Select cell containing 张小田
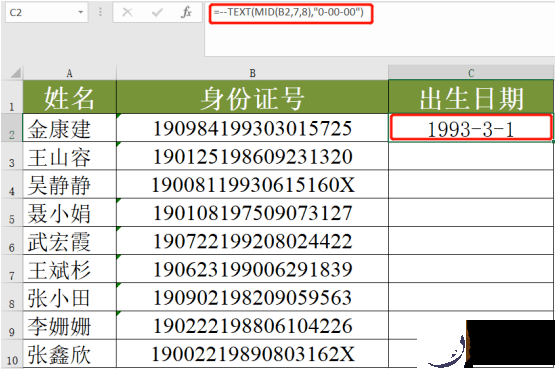This screenshot has width=556, height=373. 70,297
